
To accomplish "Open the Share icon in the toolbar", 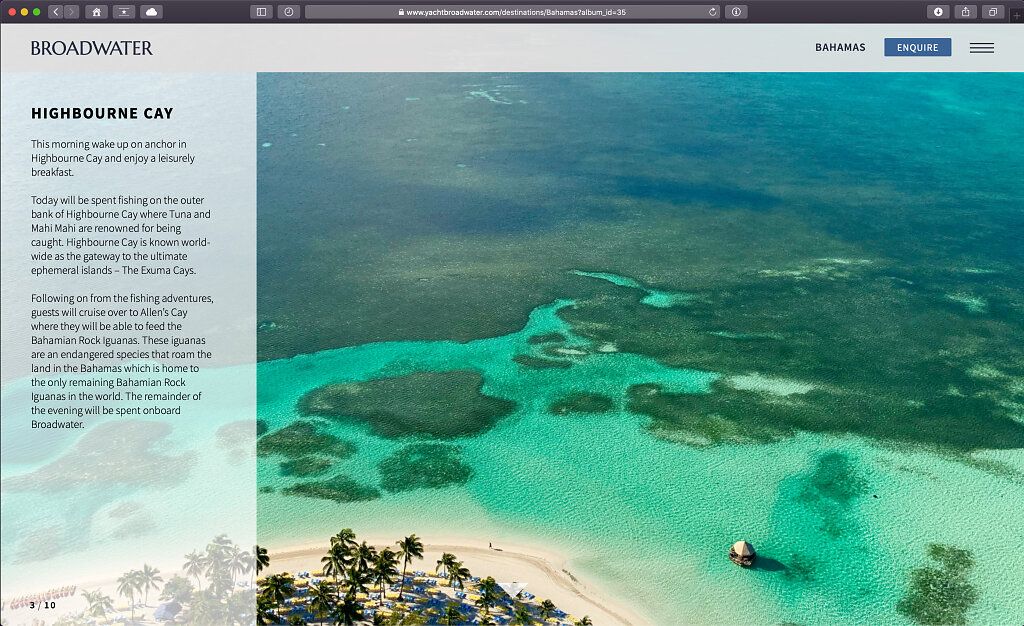I will (x=965, y=12).
